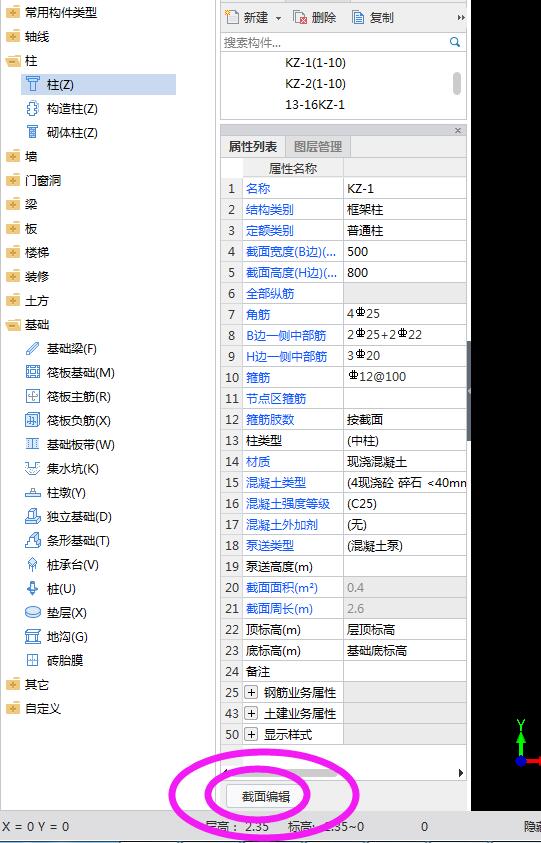The height and width of the screenshot is (843, 541).
Task: Expand 土建业务属性 row
Action: tap(251, 713)
